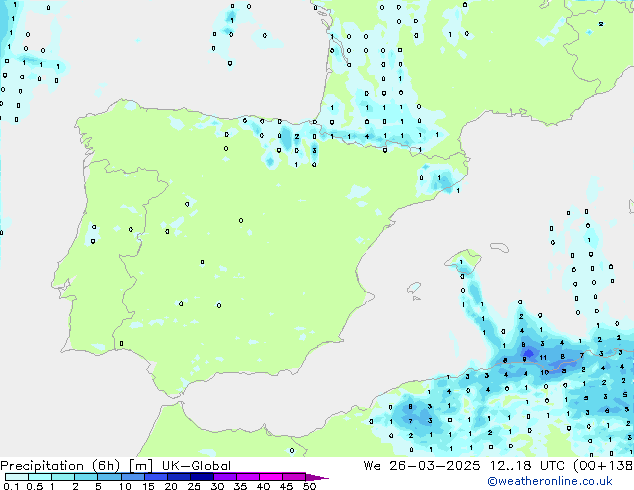Click the palest cyan 0.1–0.5 legend swatch
Screen dimensions: 634x490
[x=17, y=477]
